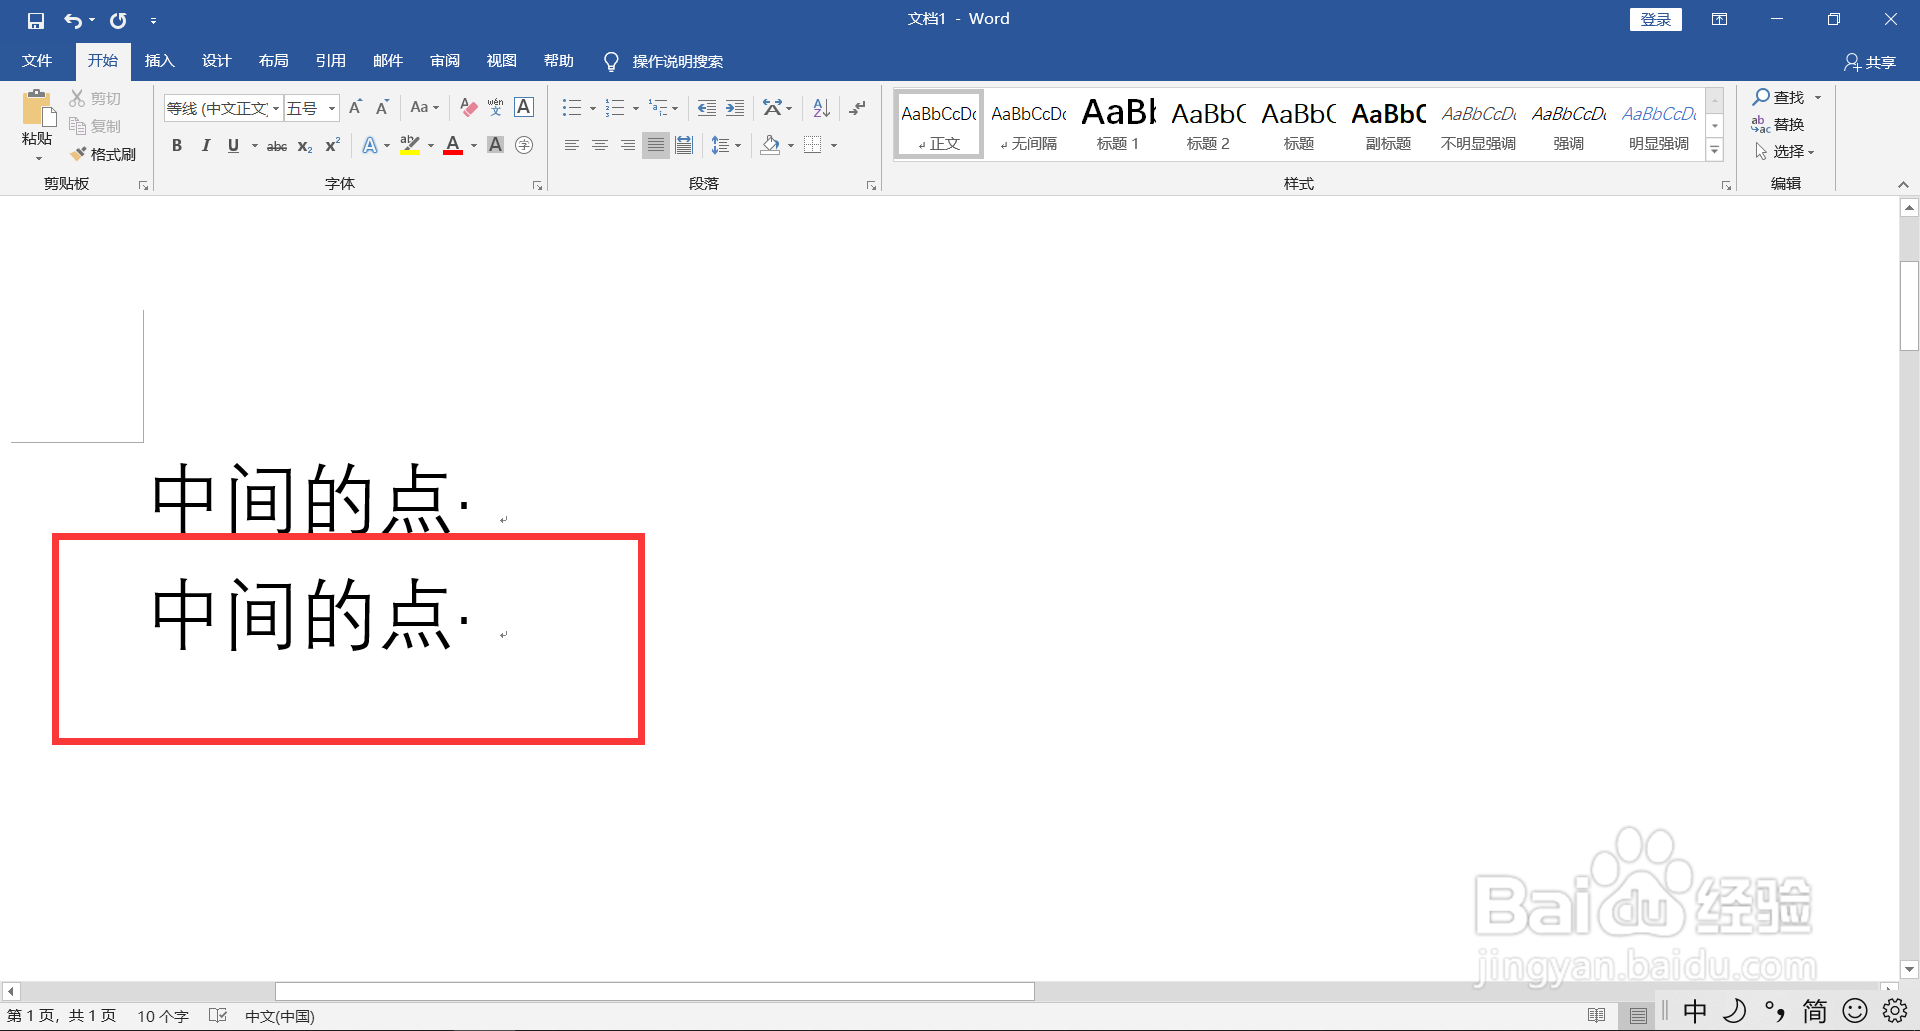Open the font name dropdown
The image size is (1920, 1031).
pyautogui.click(x=276, y=108)
